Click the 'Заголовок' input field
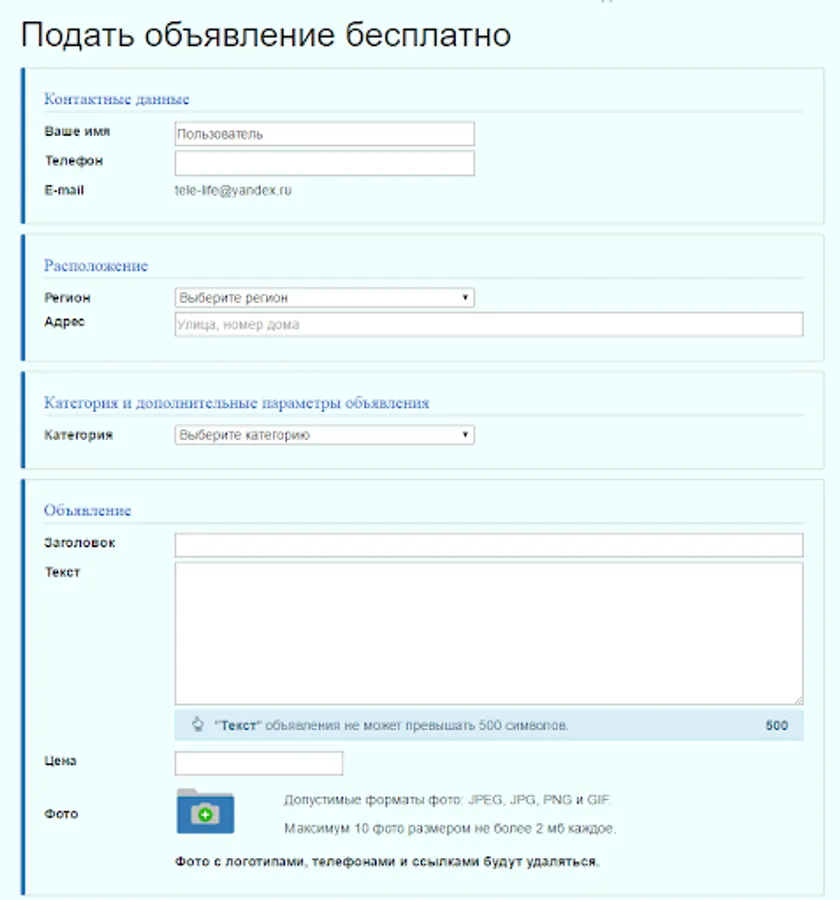840x900 pixels. pyautogui.click(x=489, y=545)
